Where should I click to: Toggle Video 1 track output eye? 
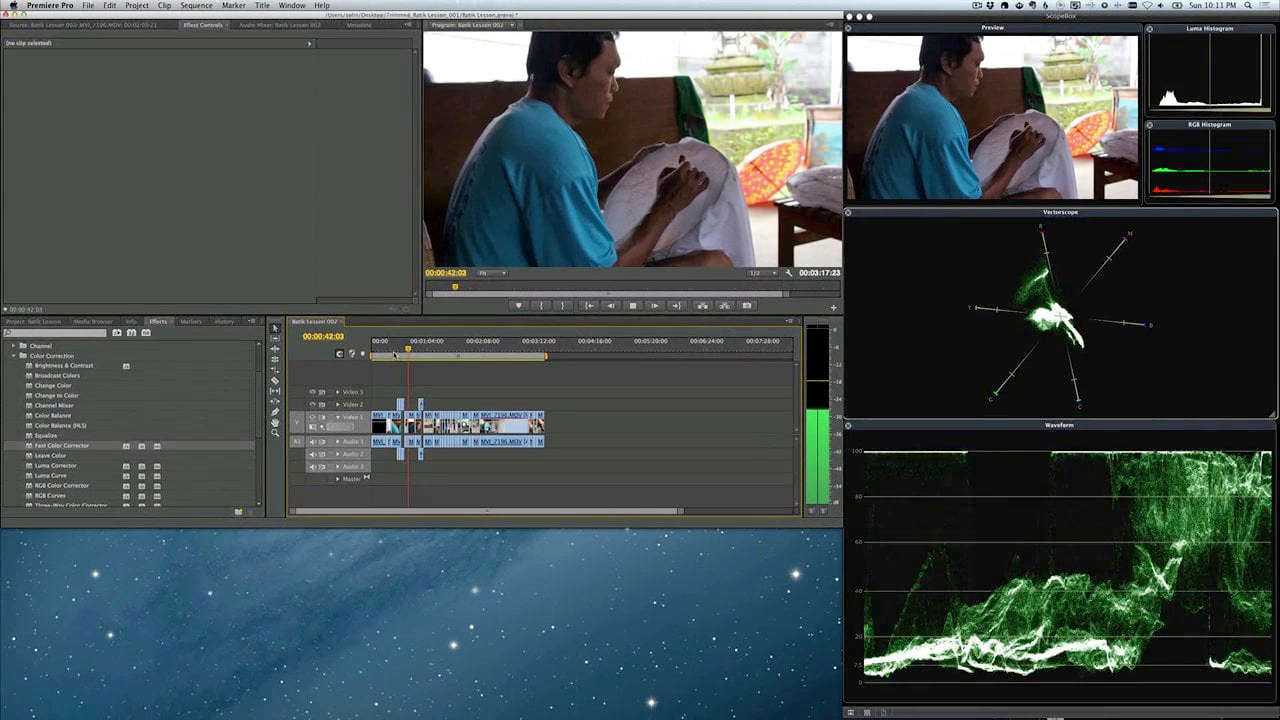tap(312, 417)
